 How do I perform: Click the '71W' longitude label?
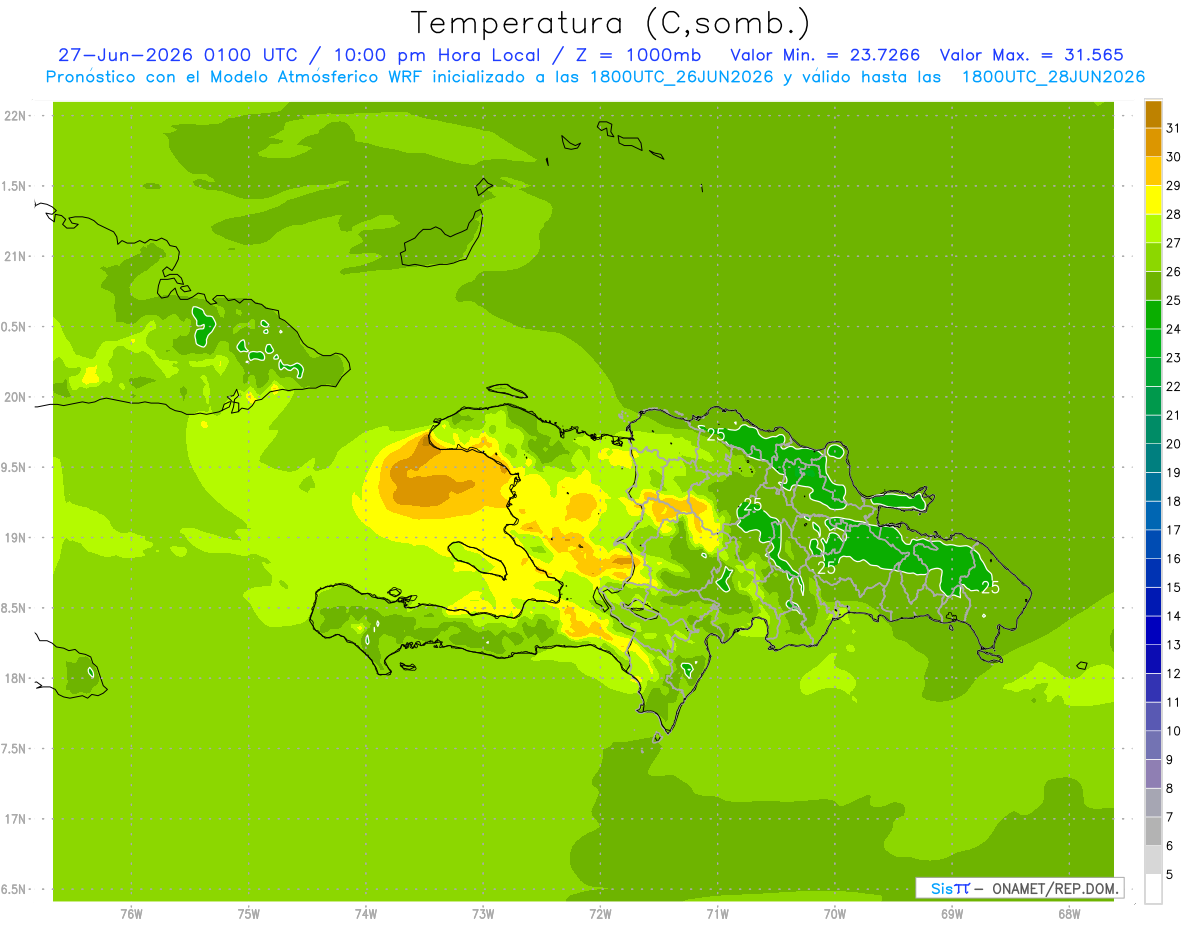pyautogui.click(x=717, y=913)
